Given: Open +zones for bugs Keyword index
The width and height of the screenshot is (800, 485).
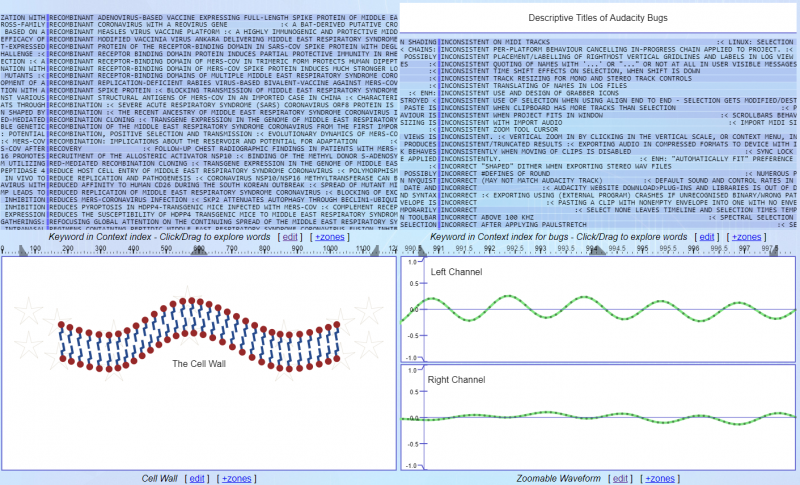Looking at the screenshot, I should pyautogui.click(x=745, y=236).
